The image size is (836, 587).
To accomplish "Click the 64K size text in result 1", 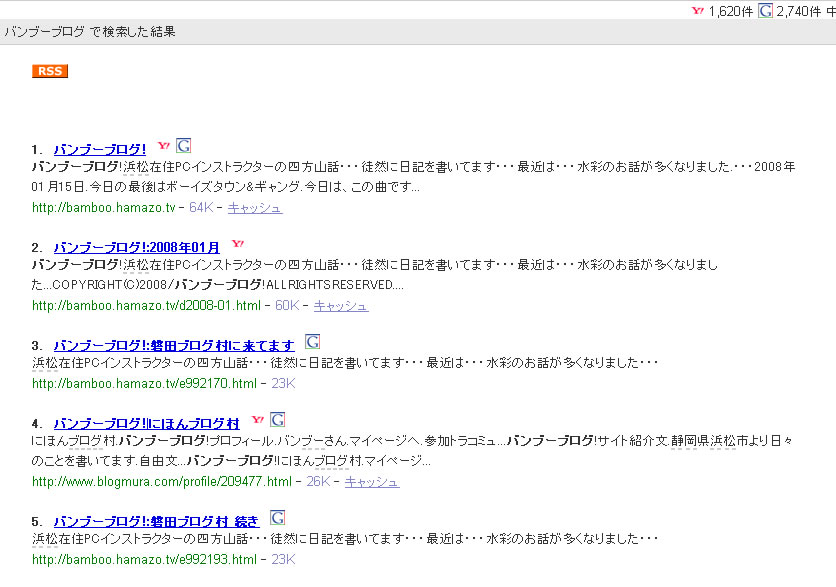I will (201, 208).
